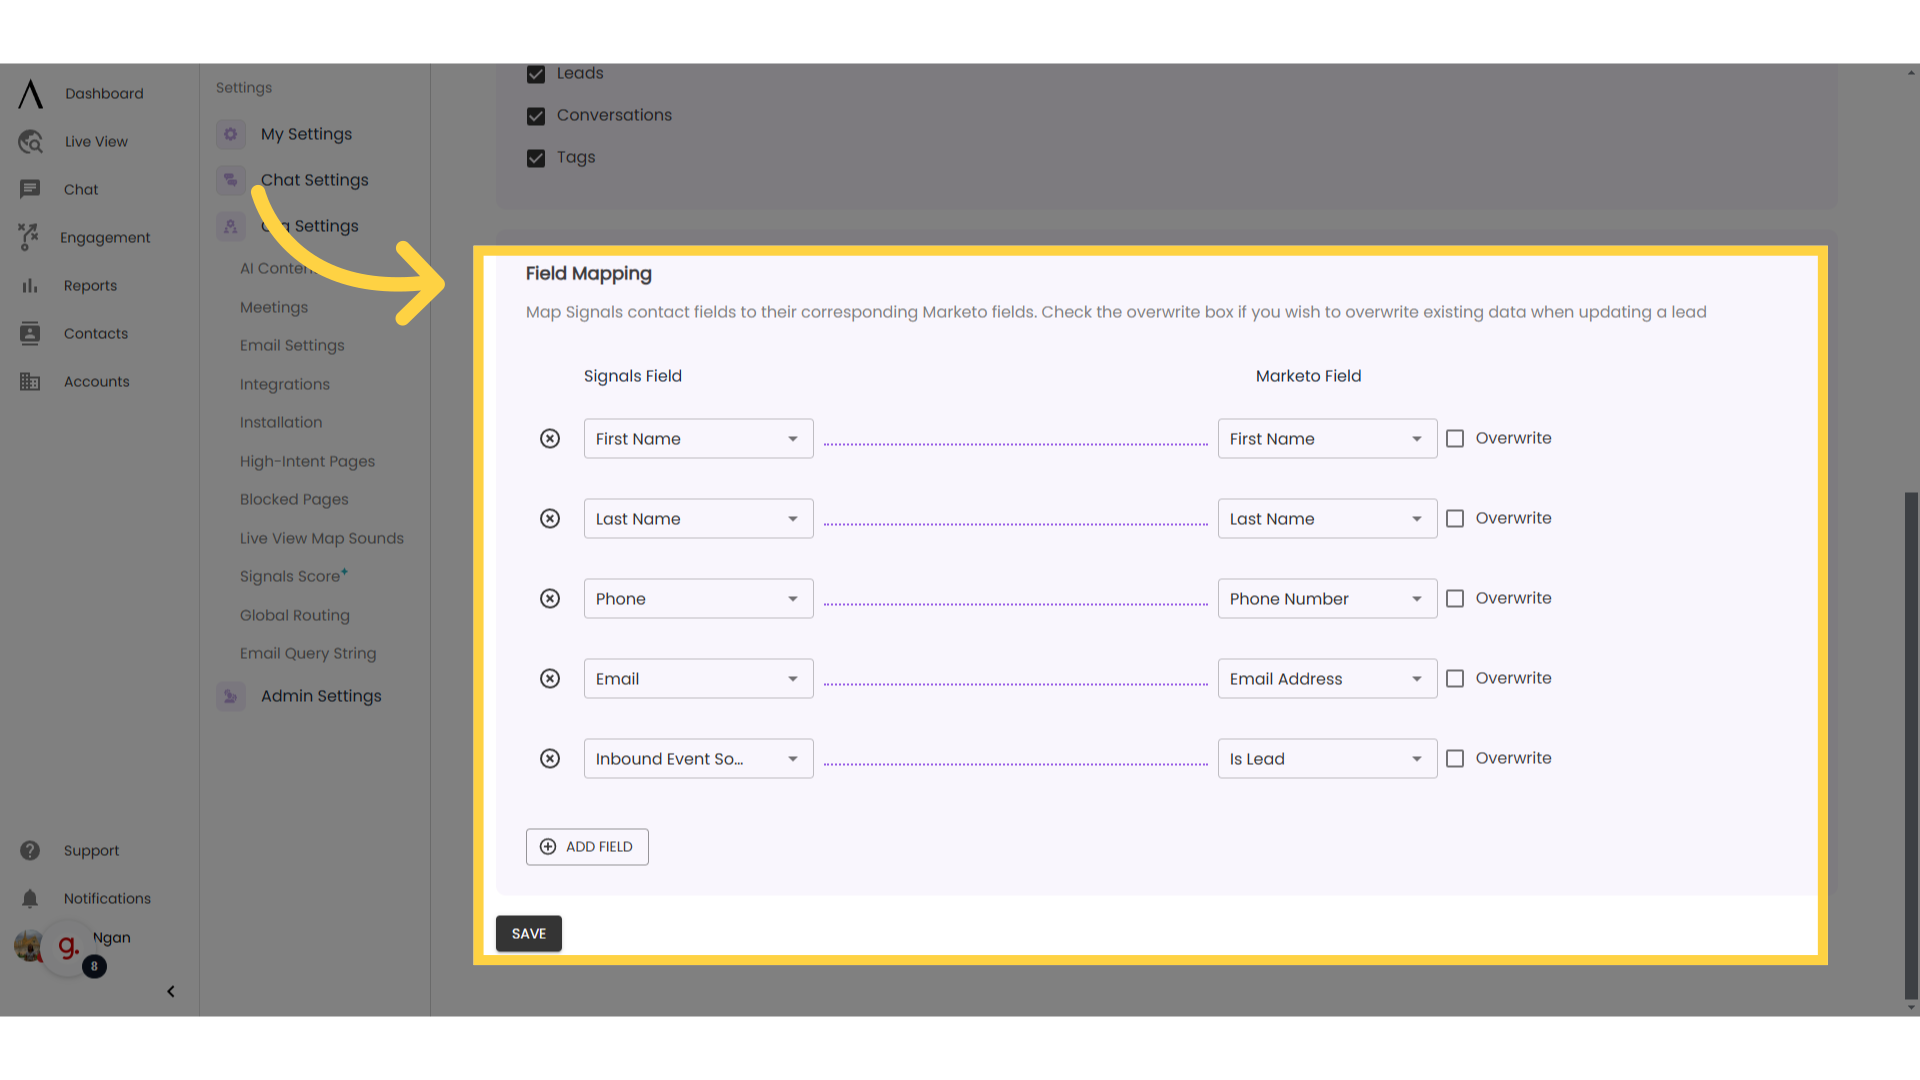Click the Accounts icon in sidebar

[29, 381]
